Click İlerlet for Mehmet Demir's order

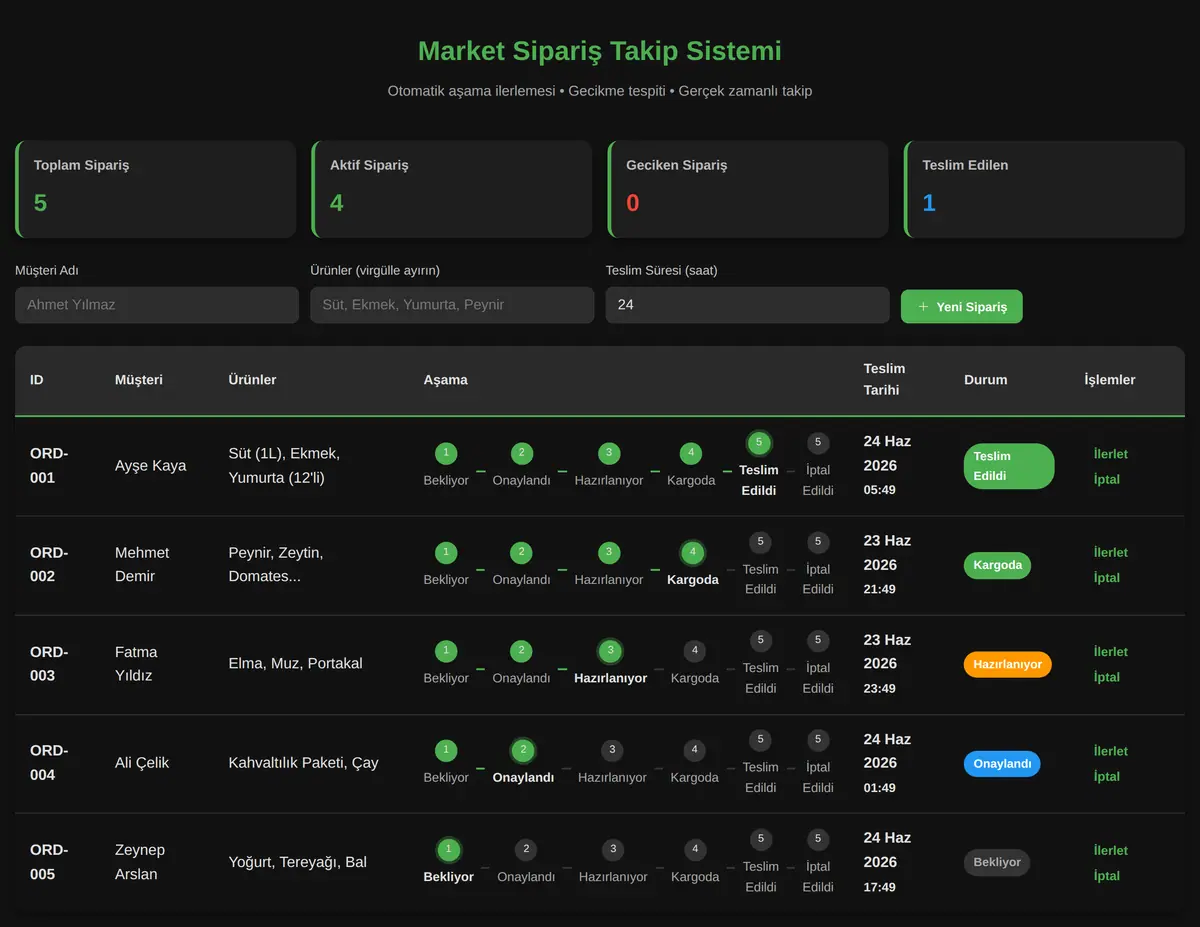click(x=1110, y=552)
